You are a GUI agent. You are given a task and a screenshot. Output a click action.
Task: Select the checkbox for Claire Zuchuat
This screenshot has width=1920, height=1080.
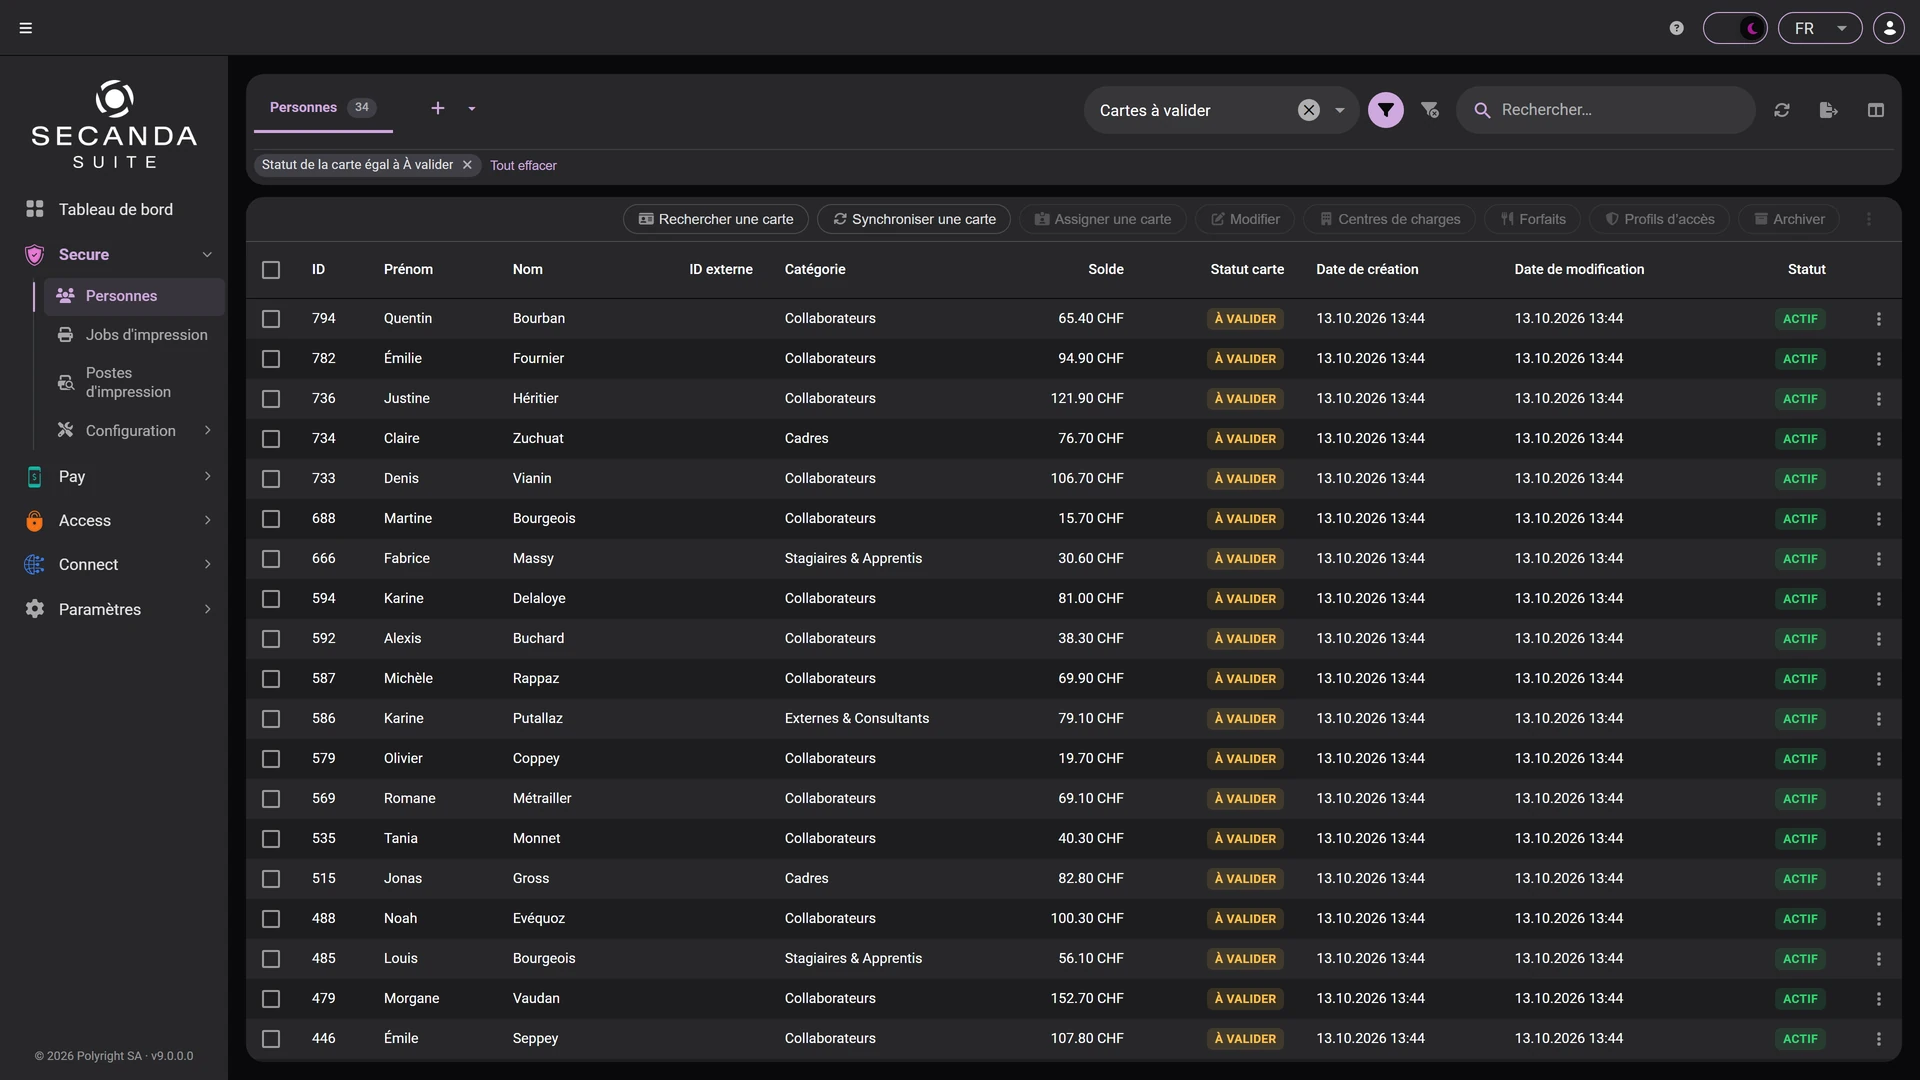[x=271, y=439]
